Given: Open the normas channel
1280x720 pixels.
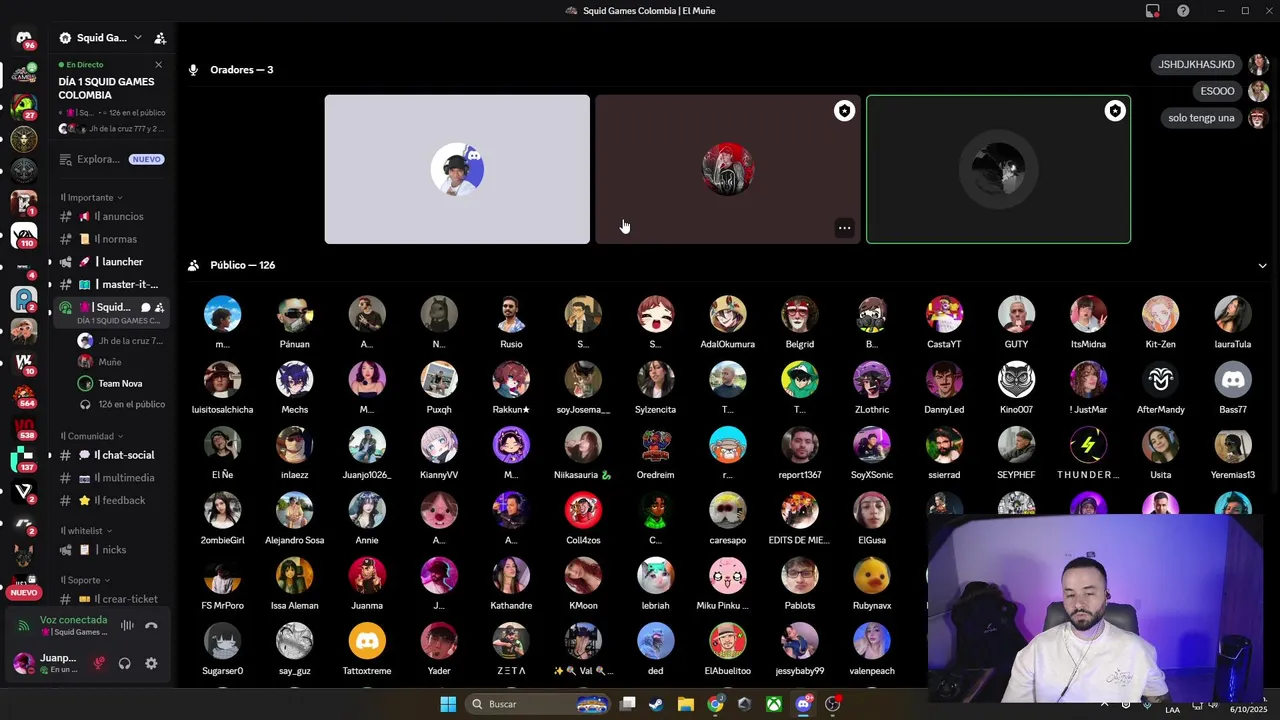Looking at the screenshot, I should (x=111, y=239).
